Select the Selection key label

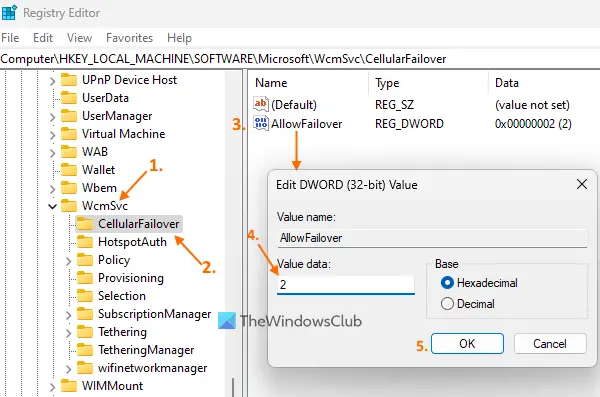pyautogui.click(x=122, y=296)
